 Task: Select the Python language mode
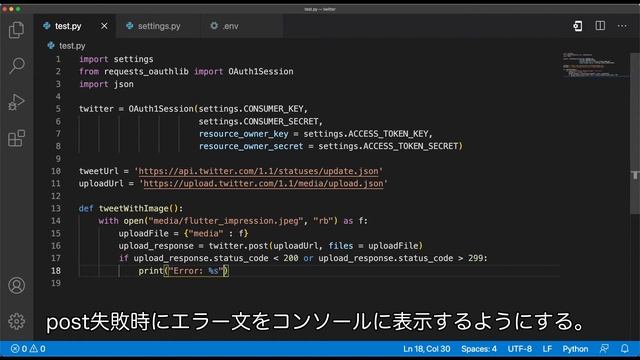pos(575,349)
